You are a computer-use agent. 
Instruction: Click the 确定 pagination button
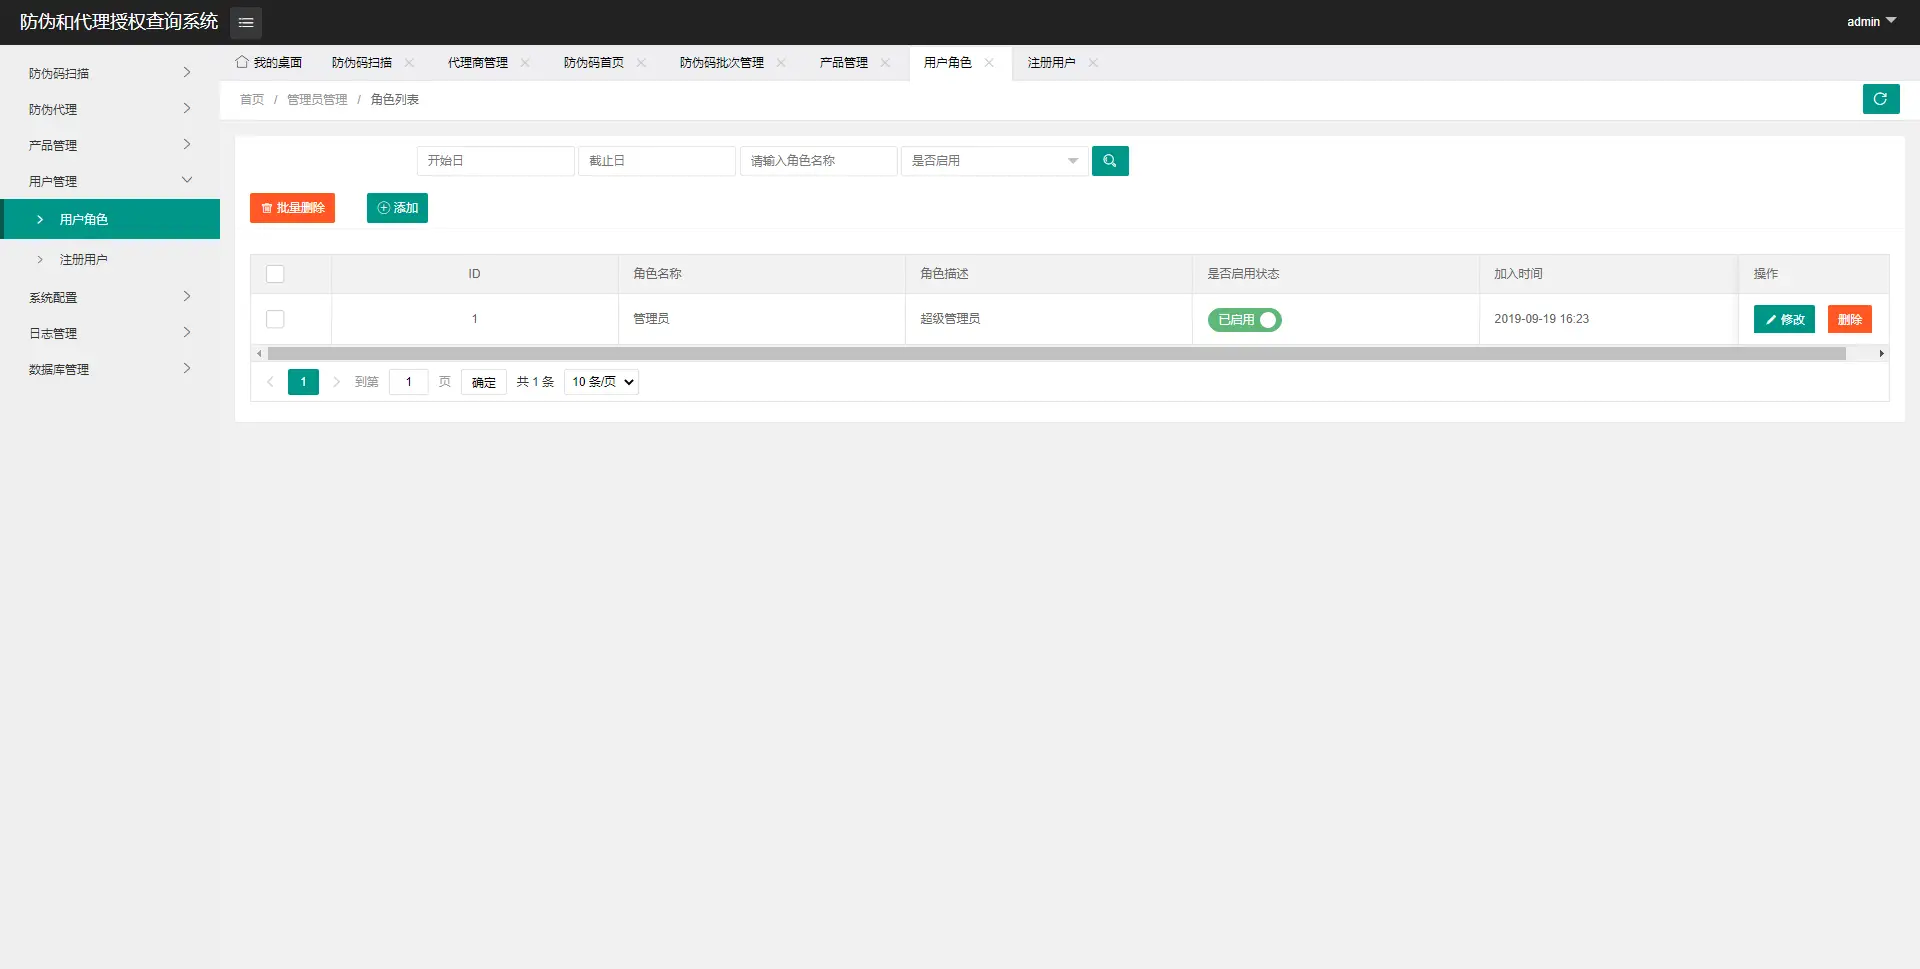pyautogui.click(x=484, y=382)
